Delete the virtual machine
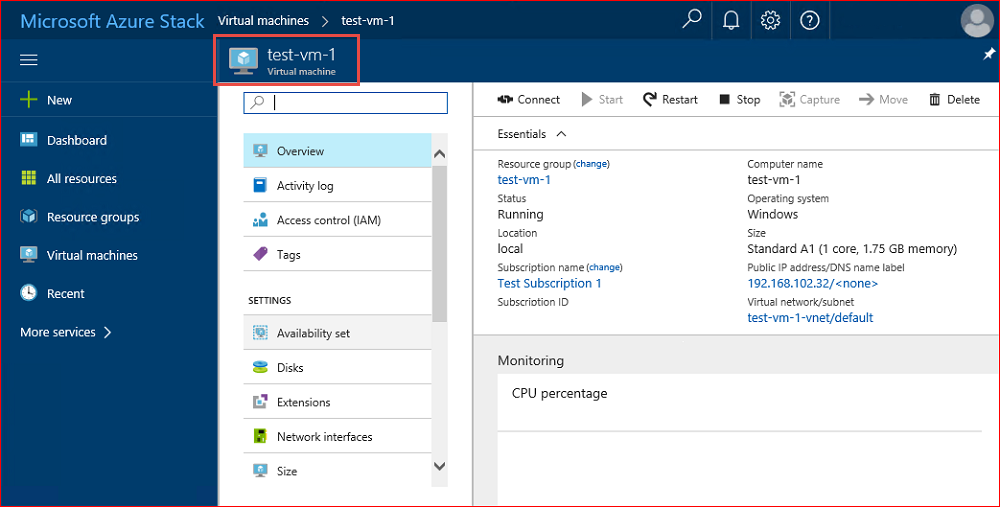The width and height of the screenshot is (1000, 507). coord(954,99)
